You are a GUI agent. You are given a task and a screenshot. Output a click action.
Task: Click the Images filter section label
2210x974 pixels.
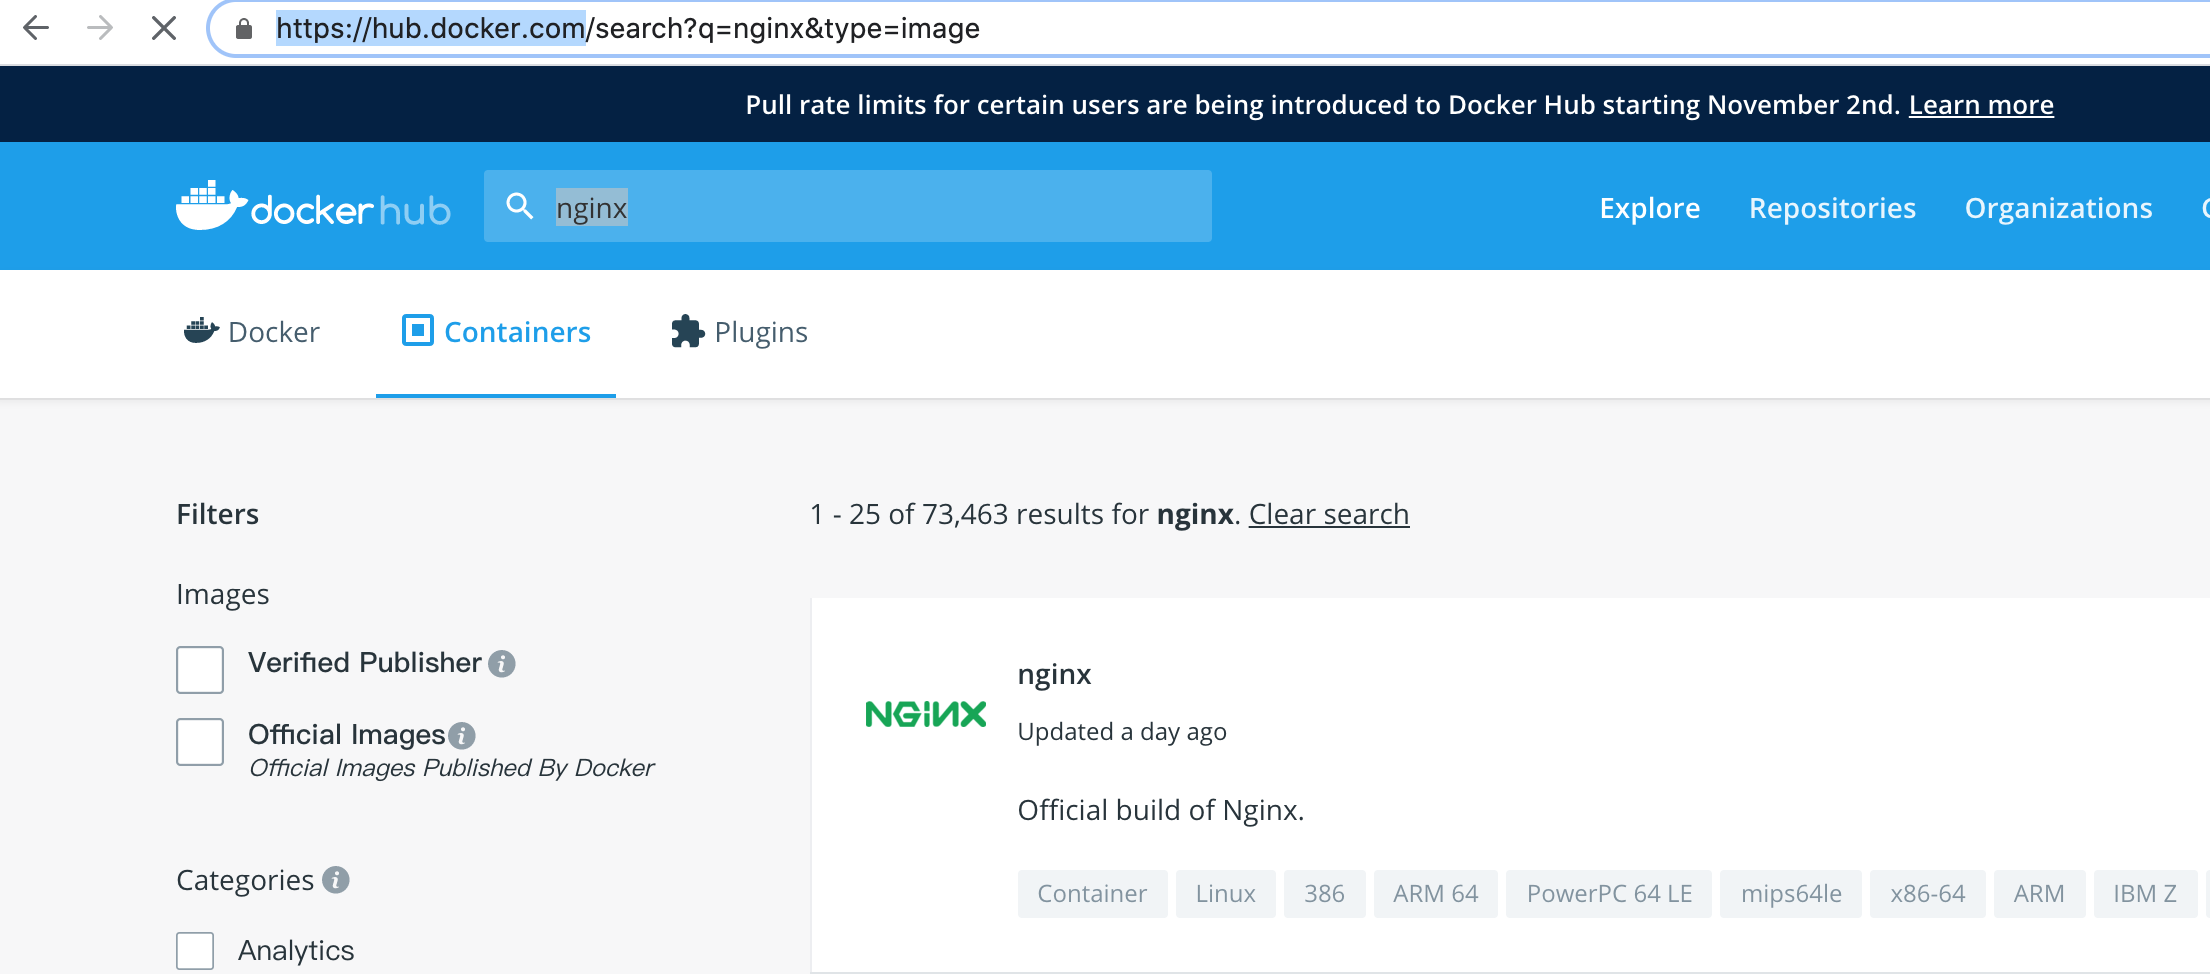223,595
